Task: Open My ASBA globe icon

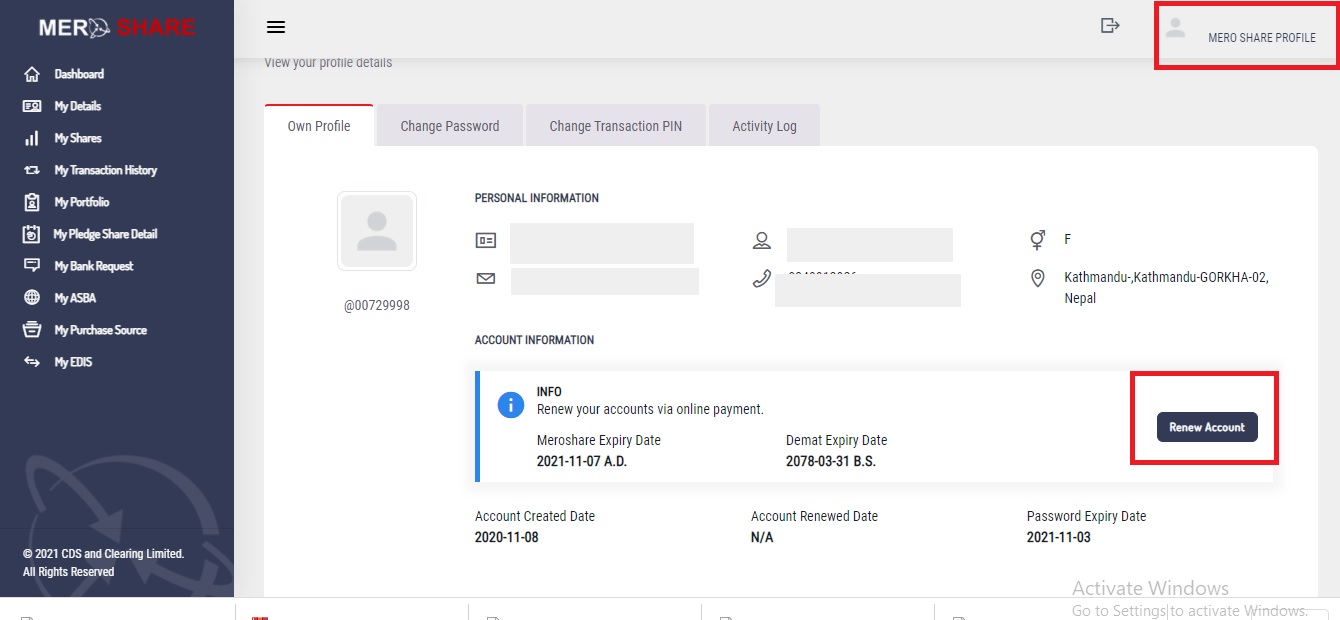Action: pos(32,298)
